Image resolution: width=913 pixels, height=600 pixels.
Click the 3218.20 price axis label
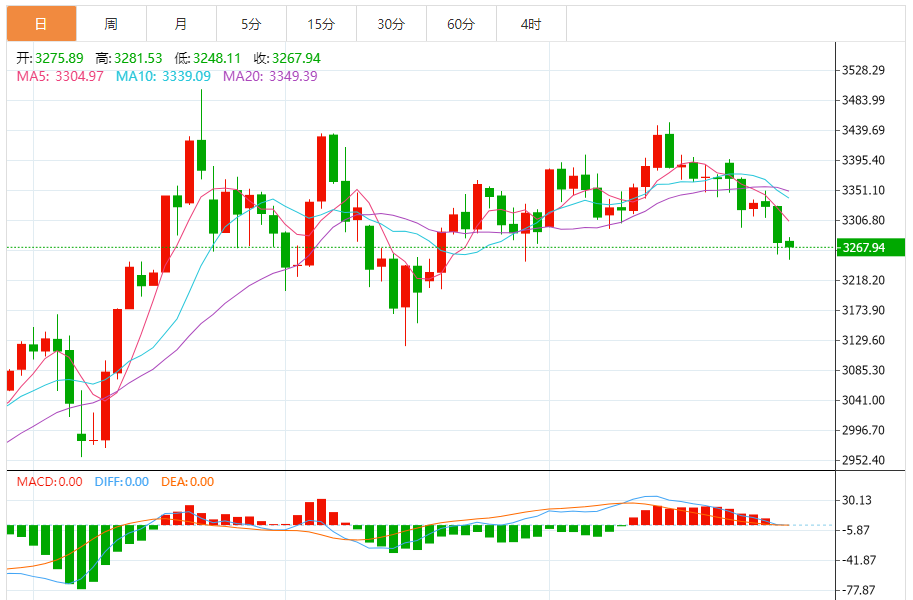click(x=864, y=280)
